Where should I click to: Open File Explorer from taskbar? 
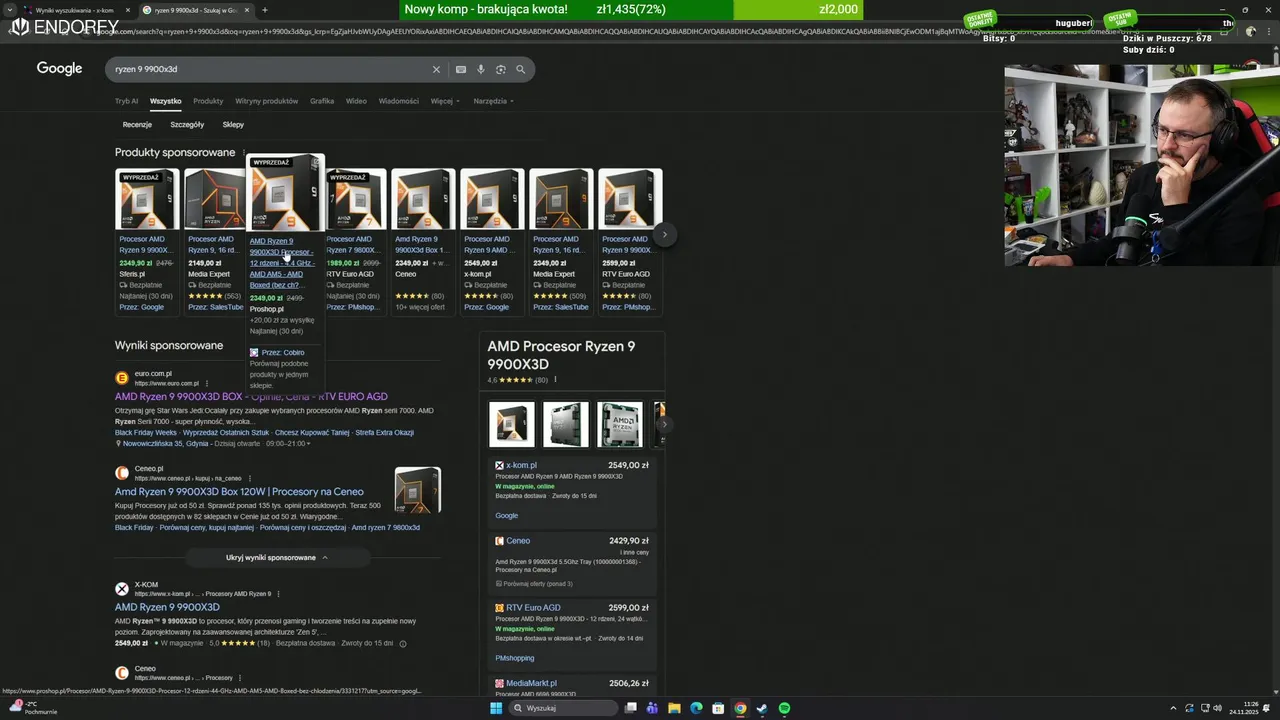[674, 708]
